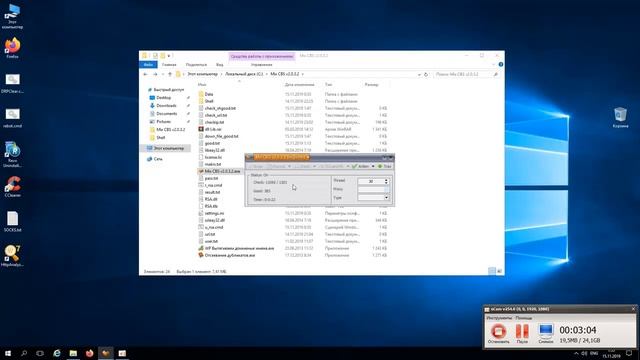Sort files by the Имя column header
Screen dimensions: 640x360
click(202, 84)
